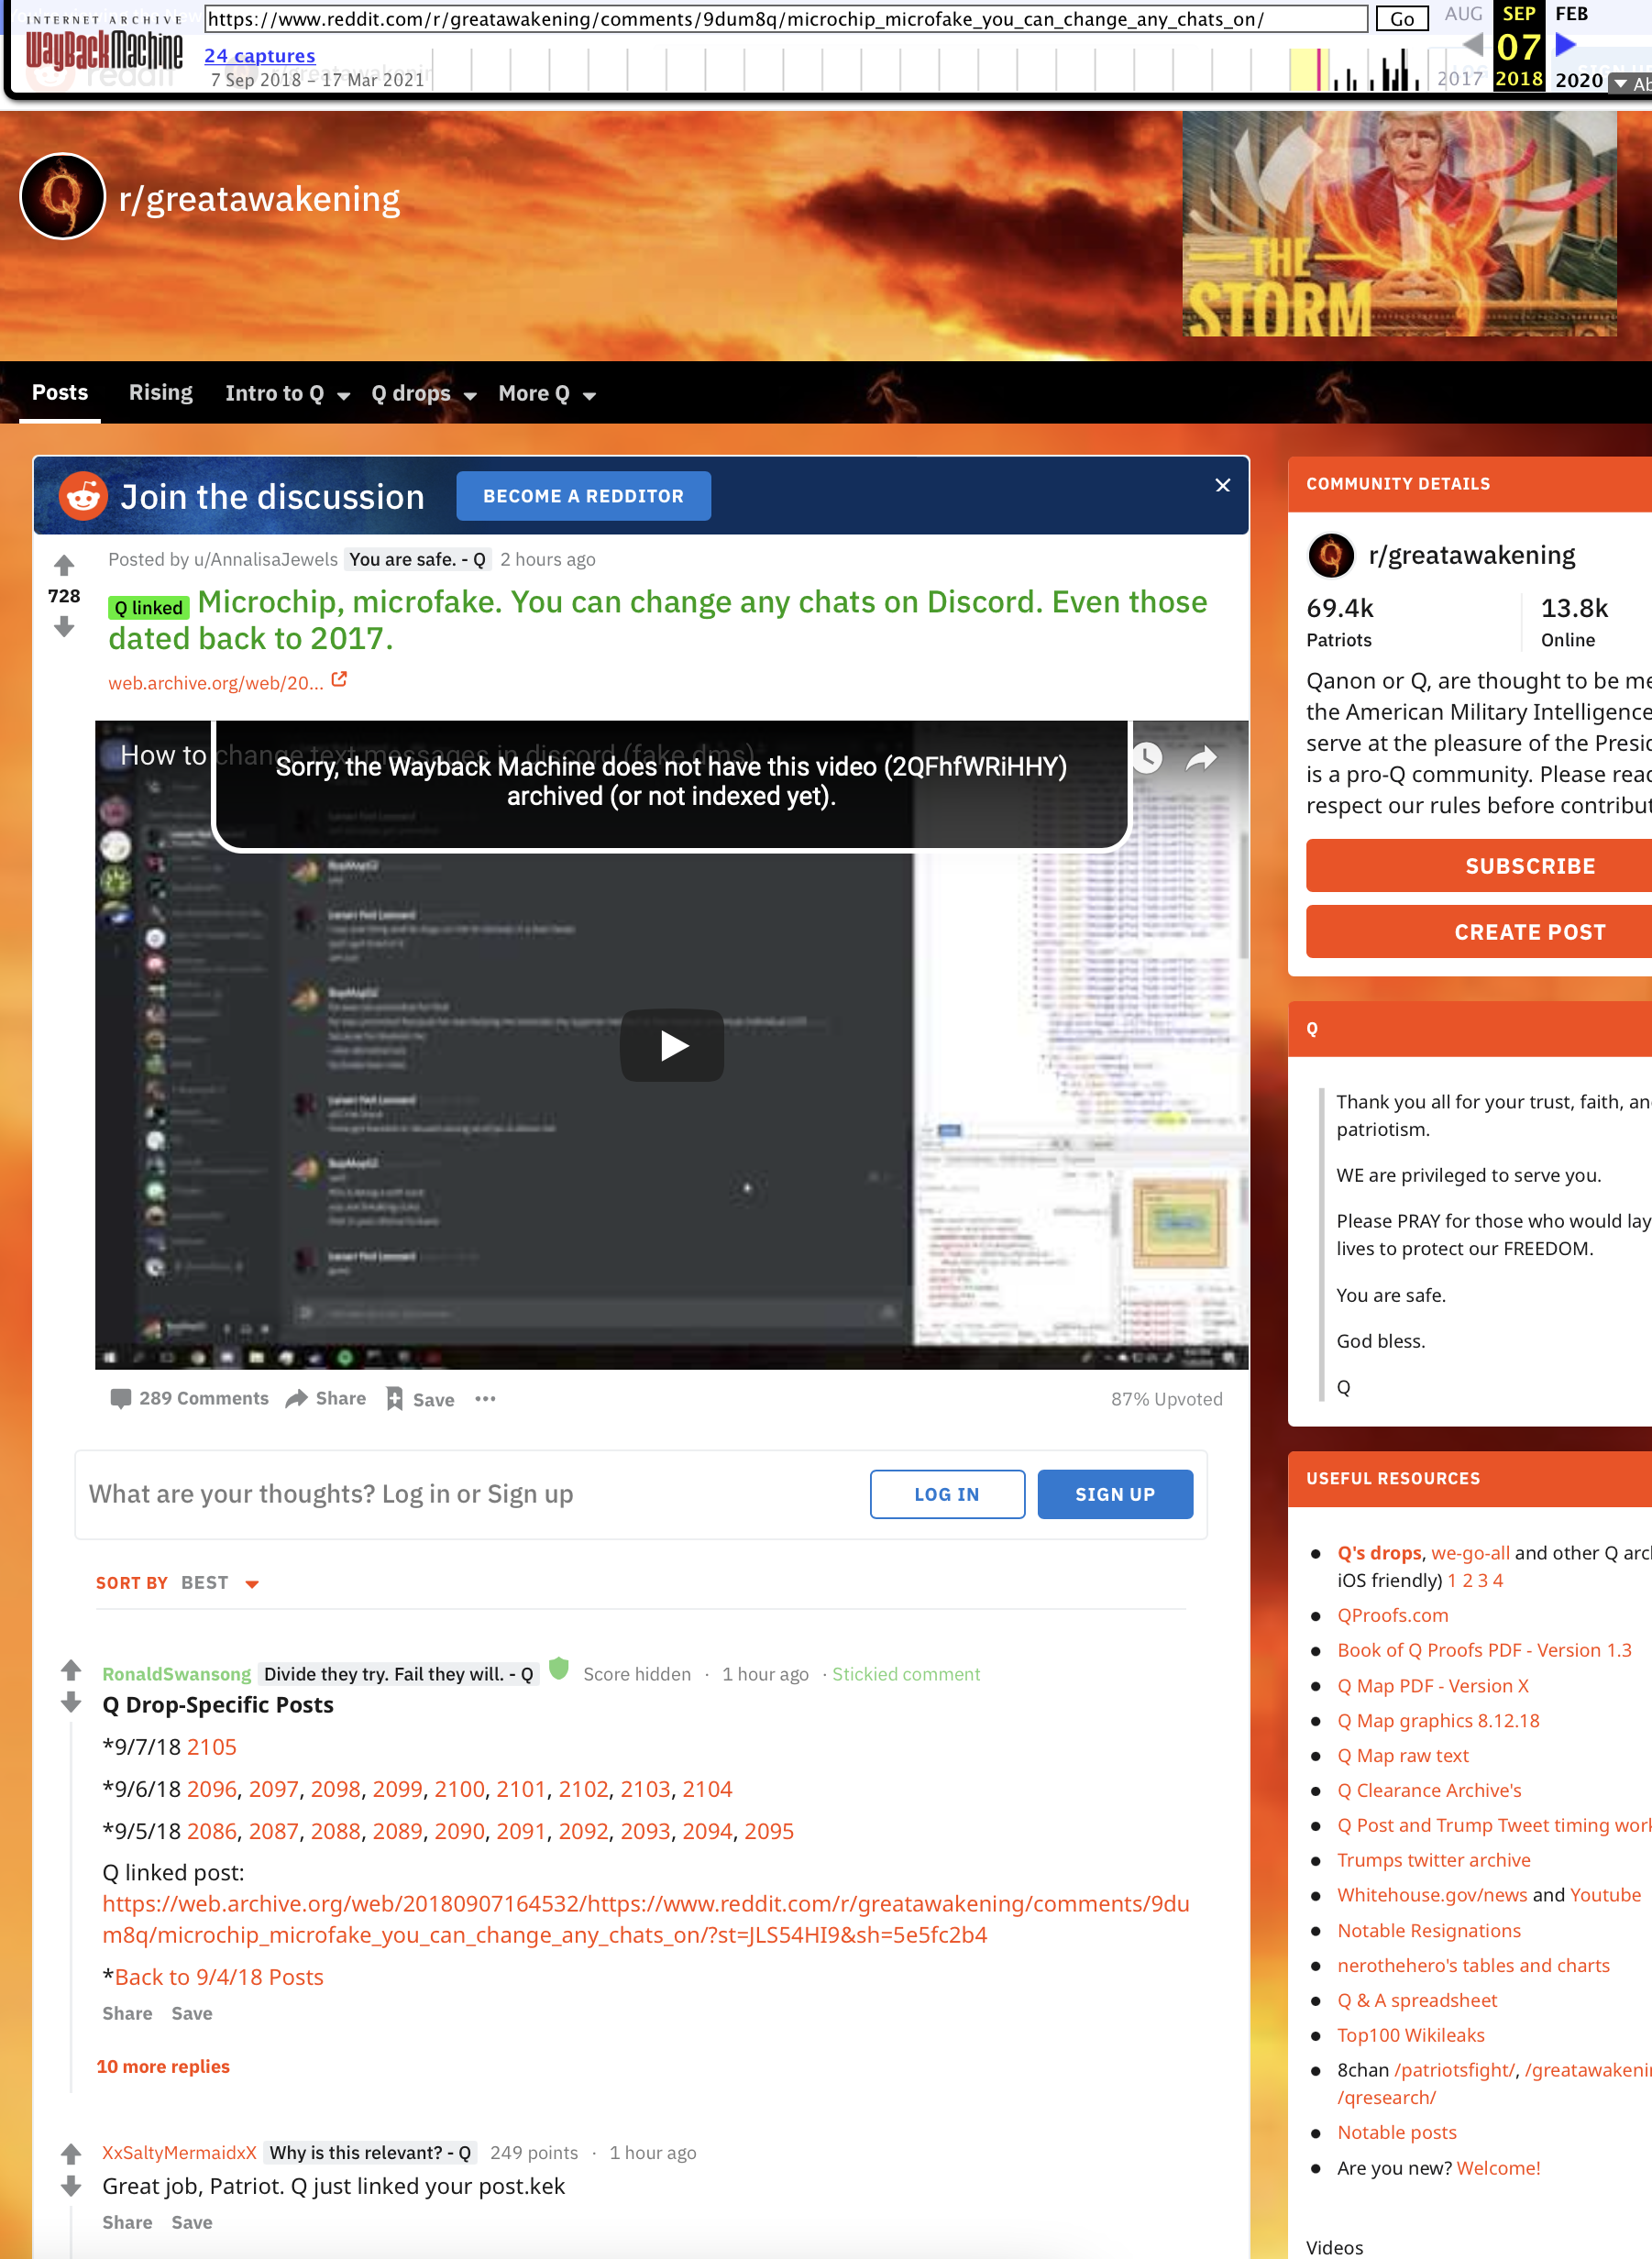
Task: Open Trumps twitter archive link
Action: point(1434,1860)
